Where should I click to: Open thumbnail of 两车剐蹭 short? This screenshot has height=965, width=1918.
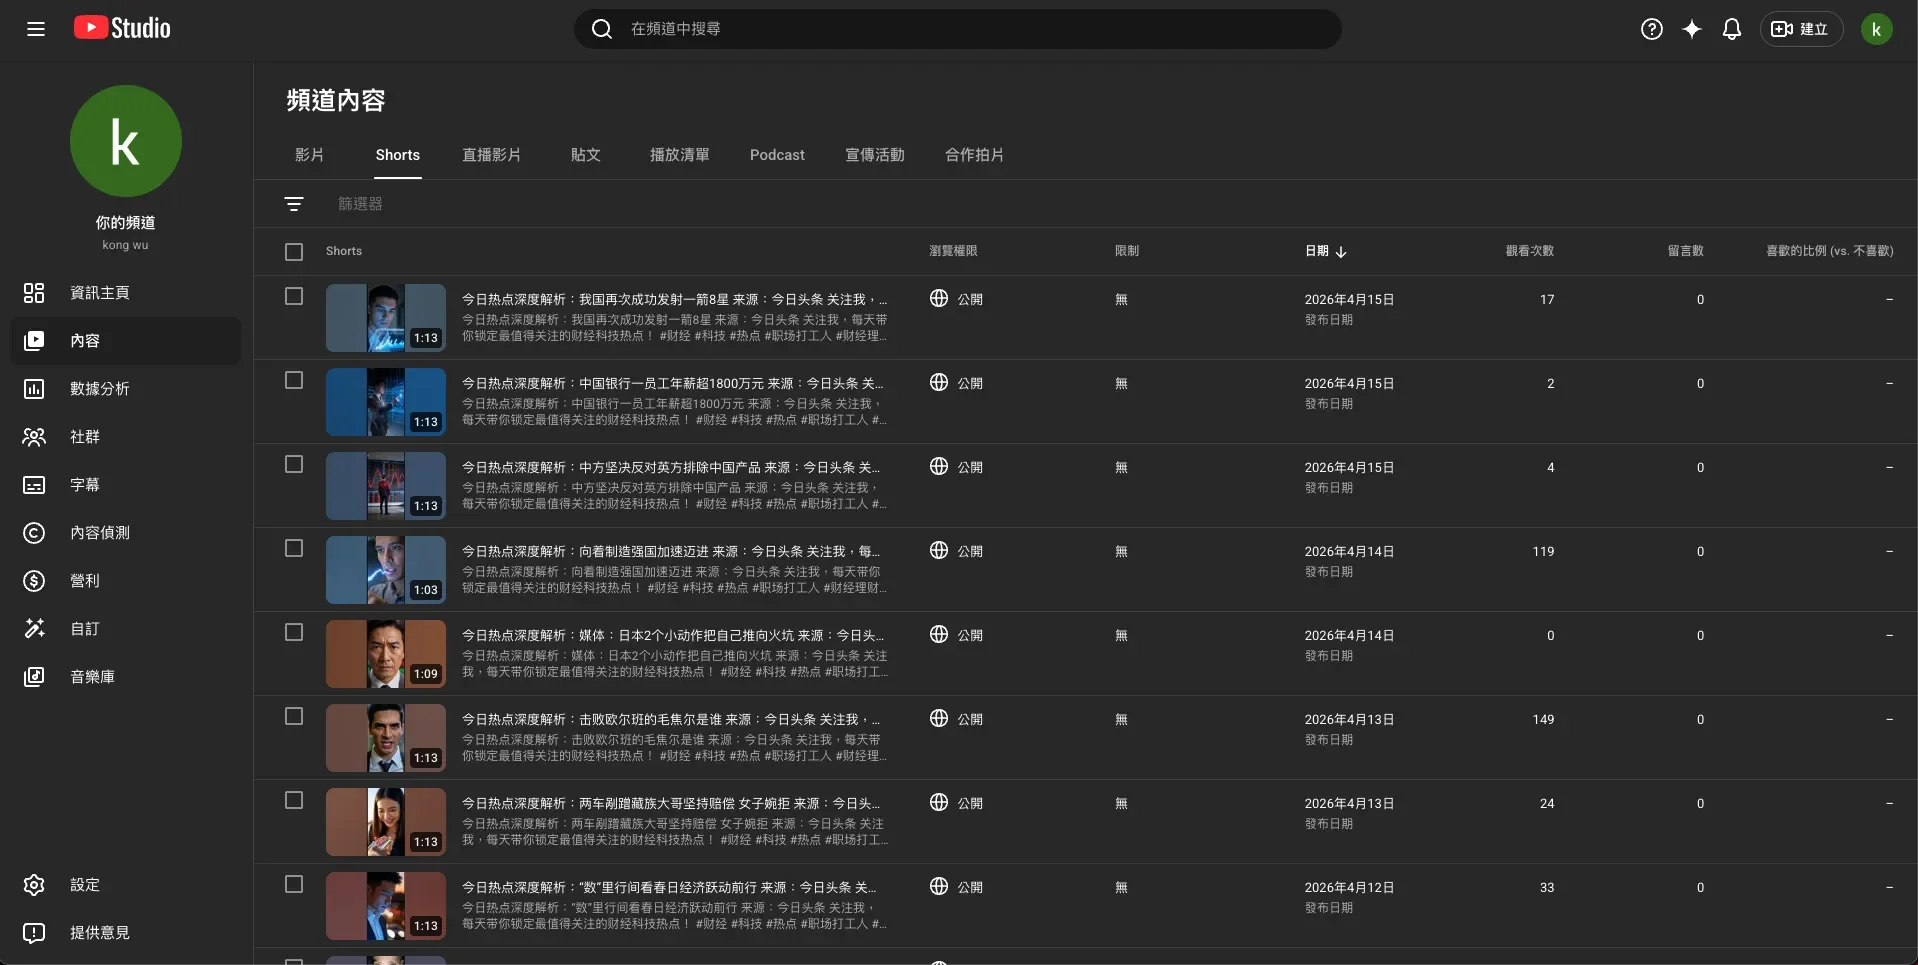coord(386,822)
